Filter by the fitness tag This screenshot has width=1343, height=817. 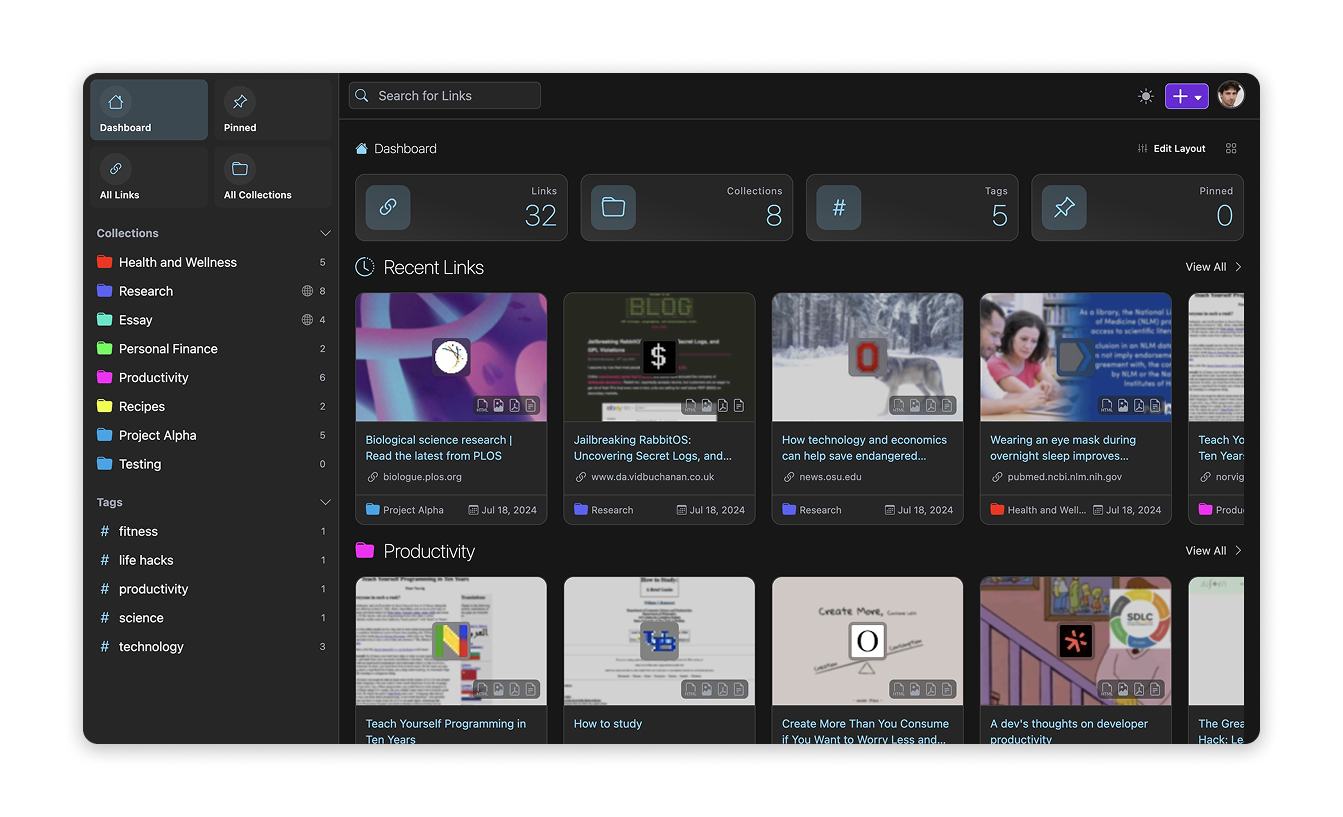pos(211,531)
